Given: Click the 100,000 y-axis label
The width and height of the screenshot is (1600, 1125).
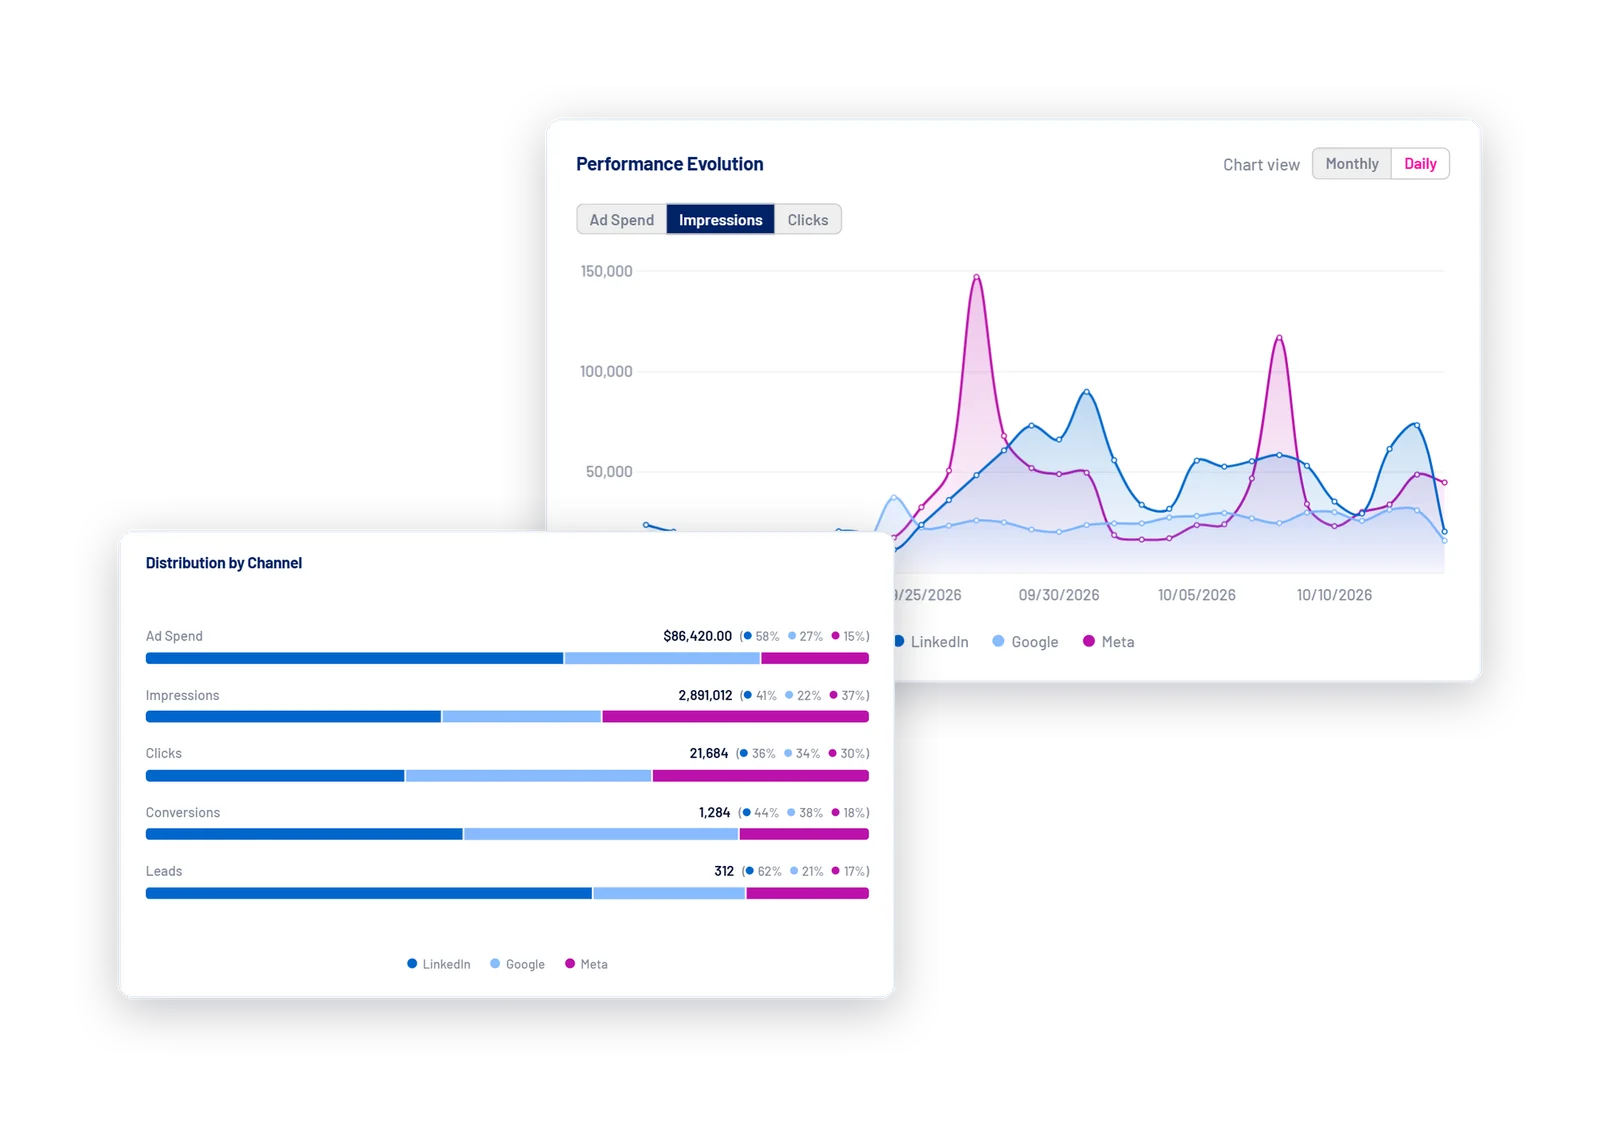Looking at the screenshot, I should point(606,371).
